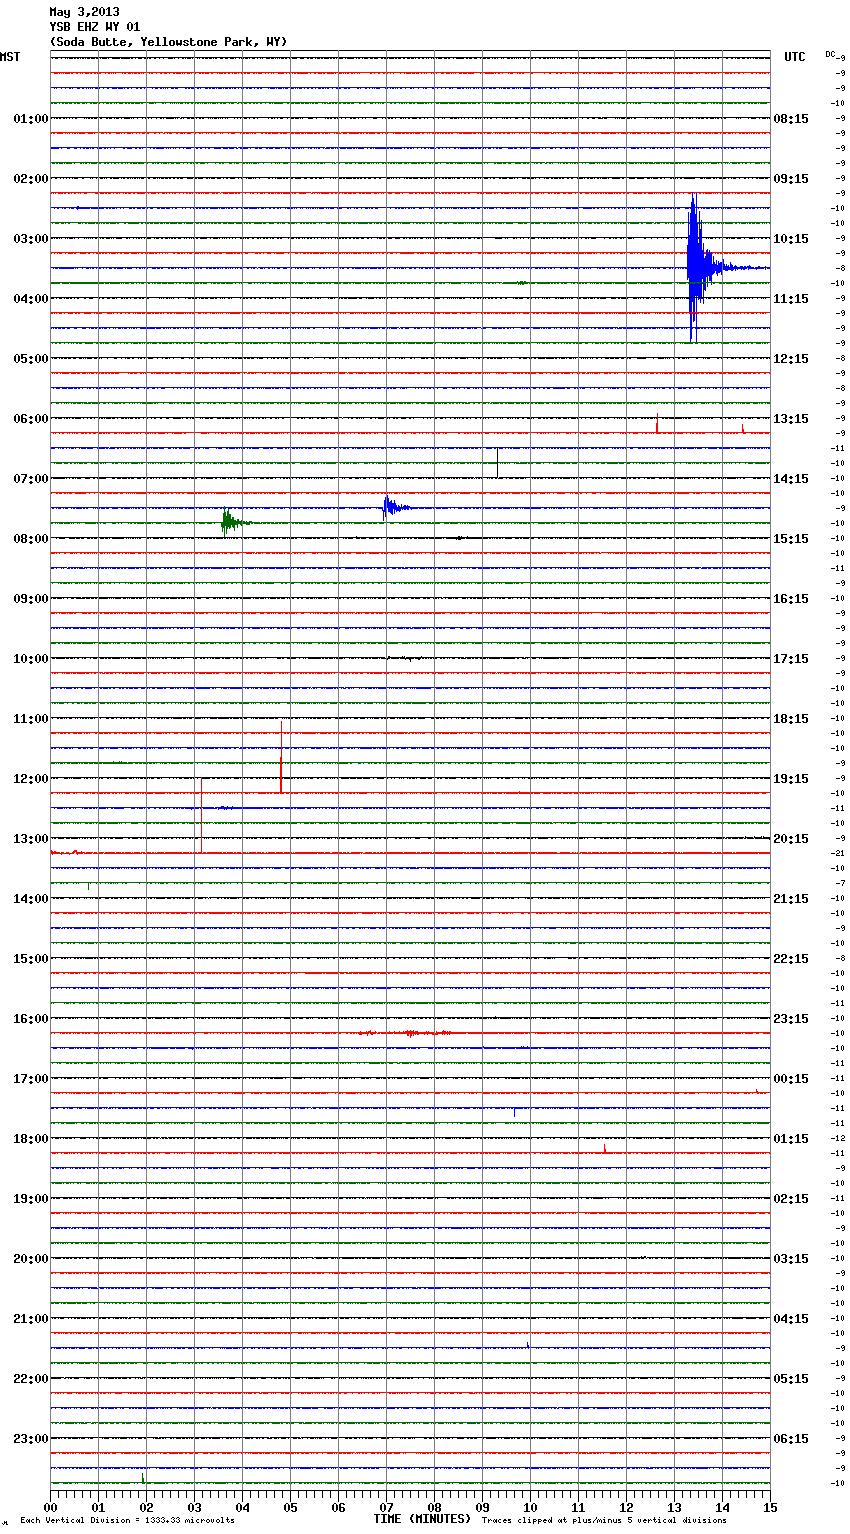Click the 12:15 UTC time label

pyautogui.click(x=791, y=358)
